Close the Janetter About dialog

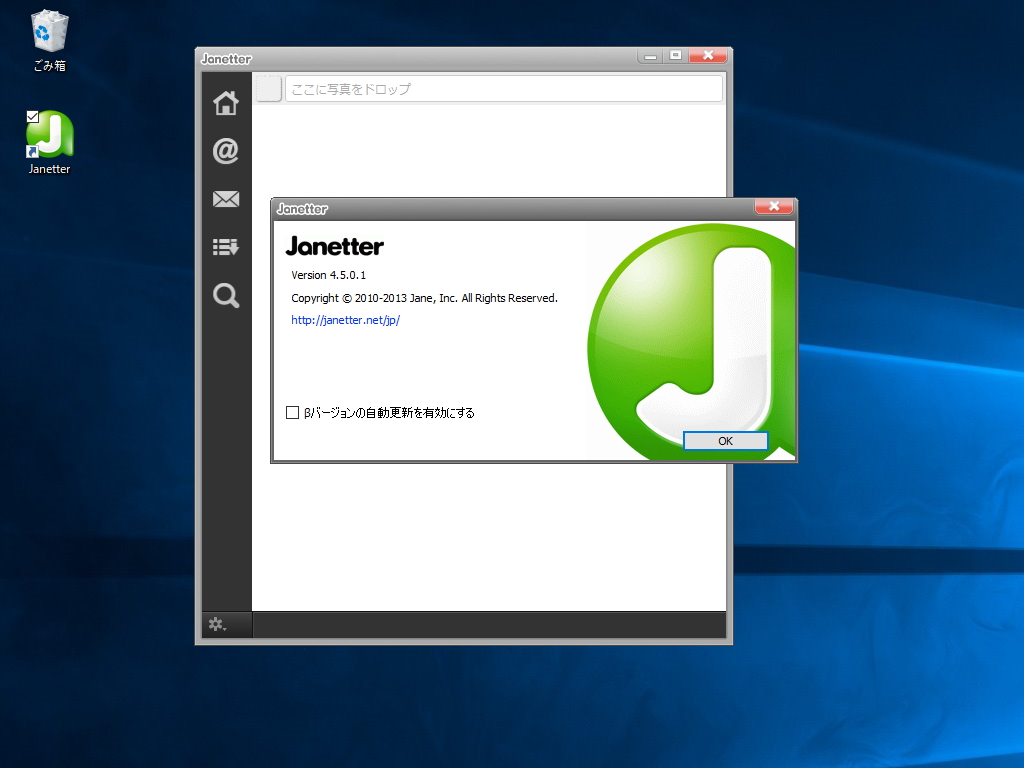(774, 207)
